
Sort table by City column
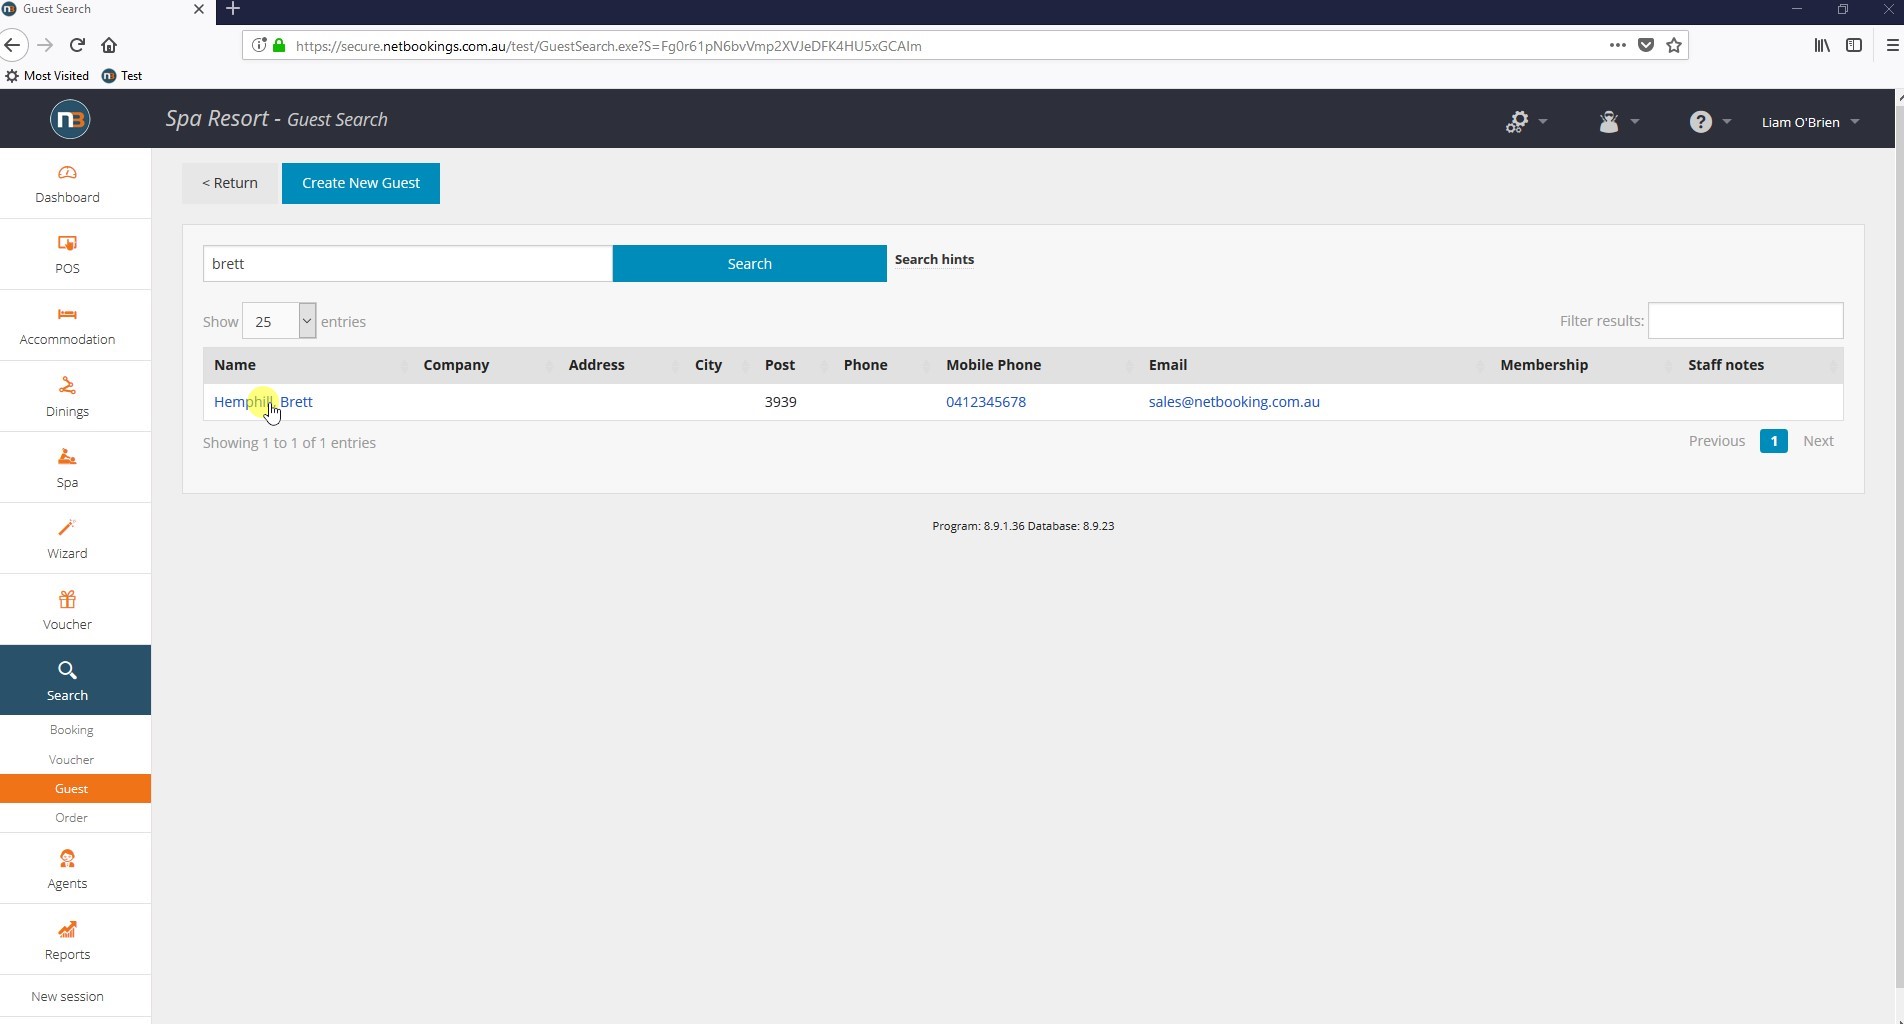click(719, 365)
